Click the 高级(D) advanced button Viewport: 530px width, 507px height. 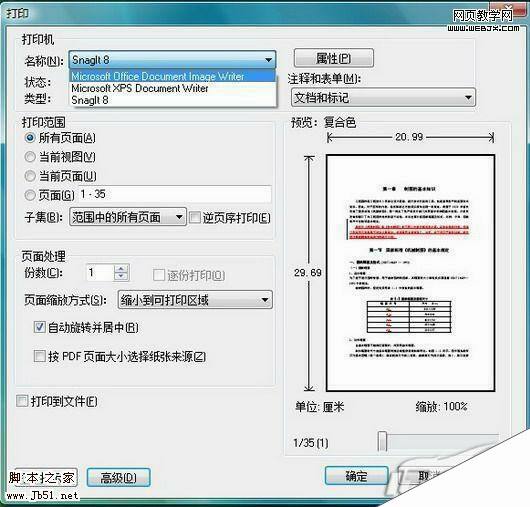click(119, 477)
